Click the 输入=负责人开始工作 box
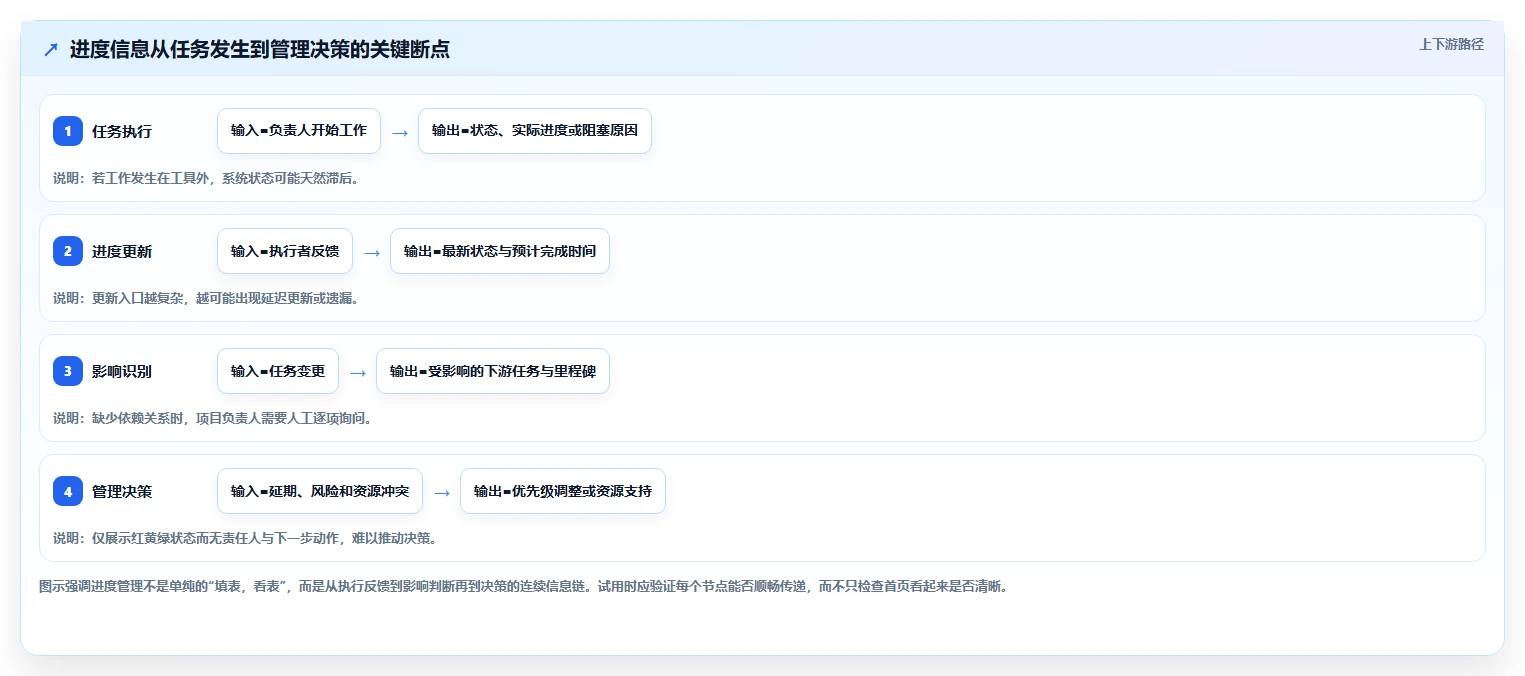Viewport: 1525px width, 676px height. [299, 131]
